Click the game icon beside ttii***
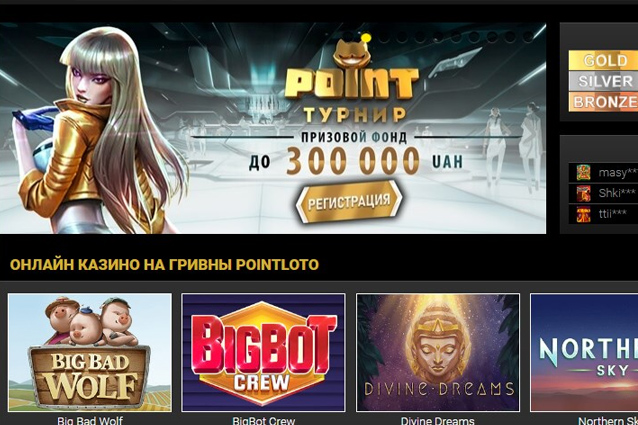 [x=583, y=214]
